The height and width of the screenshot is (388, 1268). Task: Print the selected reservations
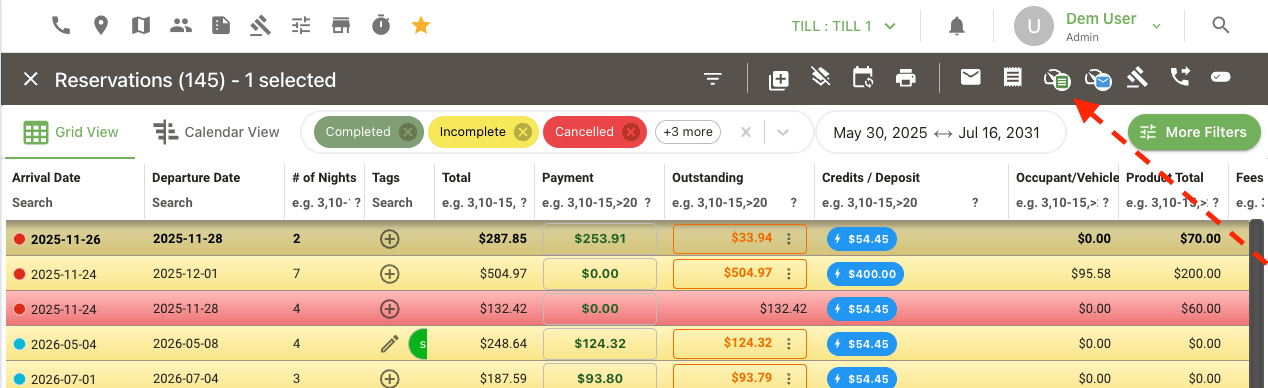(906, 77)
